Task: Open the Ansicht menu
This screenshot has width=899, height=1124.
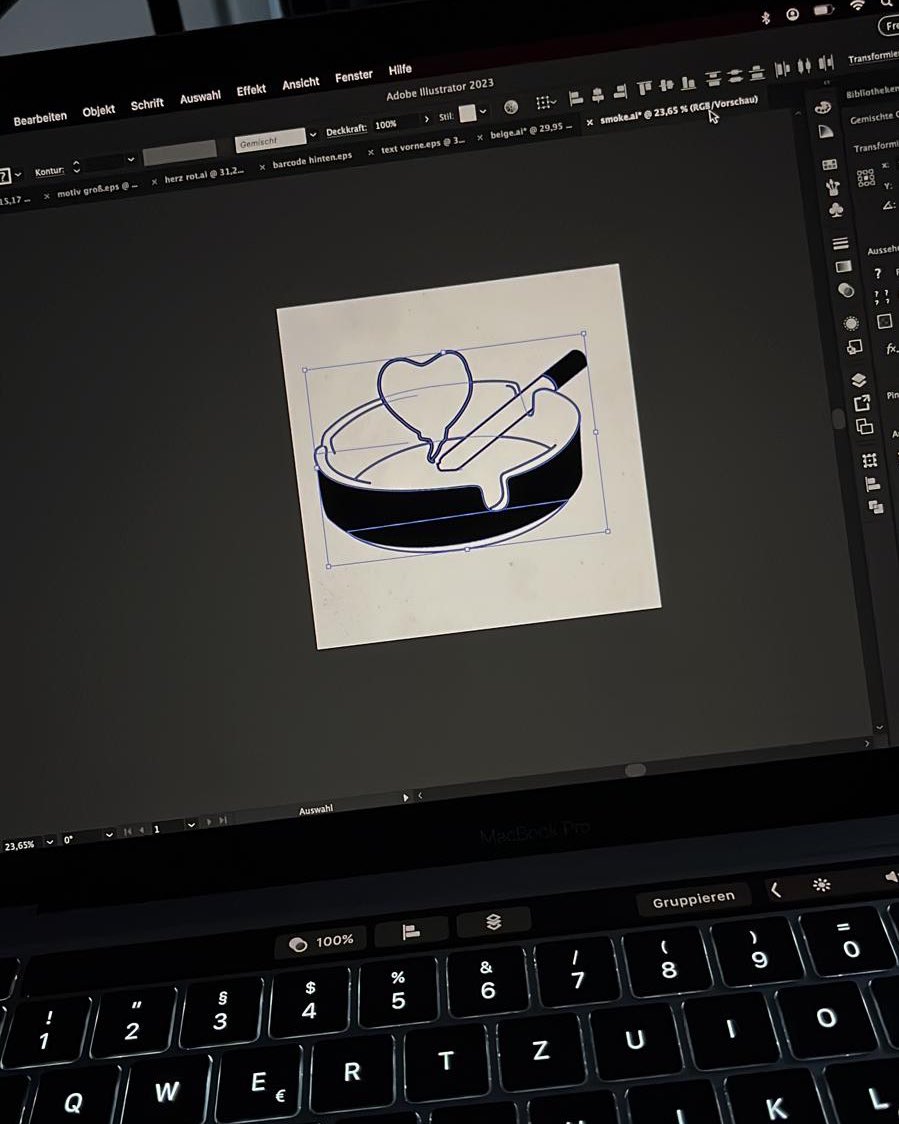Action: pos(301,83)
